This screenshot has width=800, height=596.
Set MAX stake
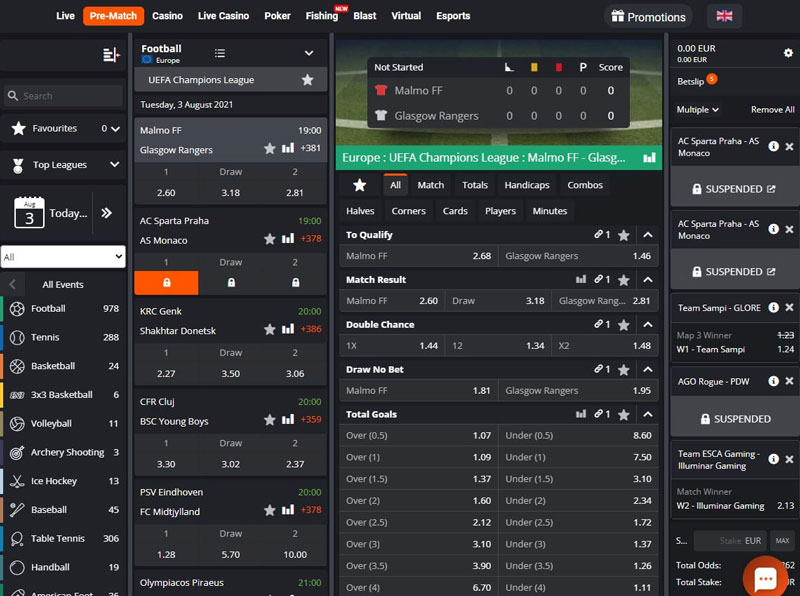coord(782,541)
